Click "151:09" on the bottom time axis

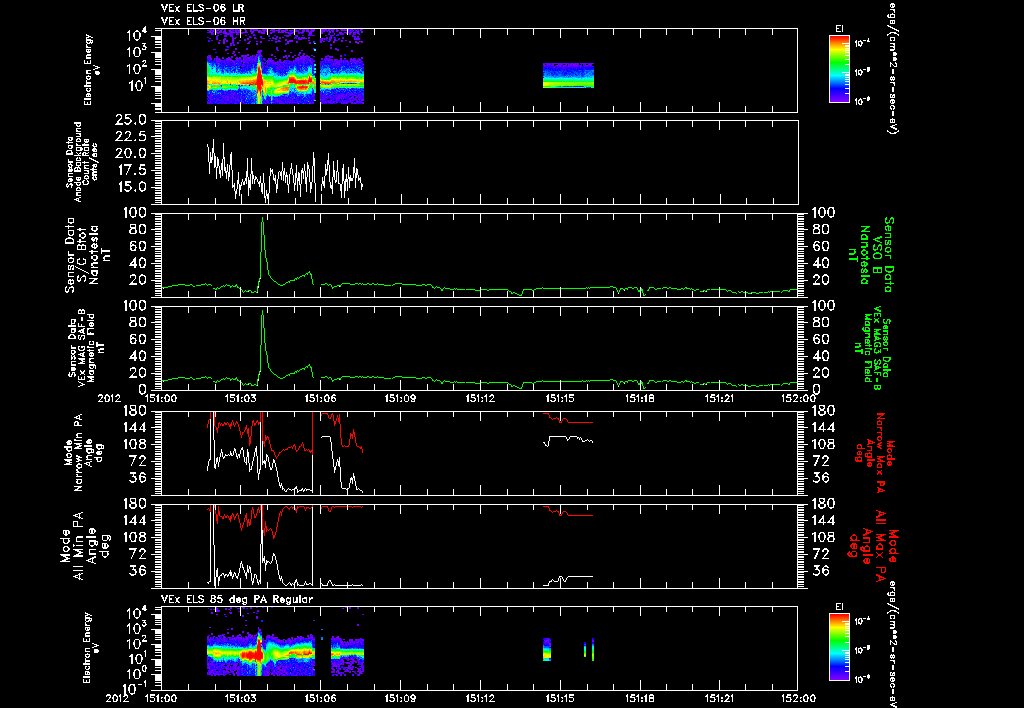(x=400, y=698)
